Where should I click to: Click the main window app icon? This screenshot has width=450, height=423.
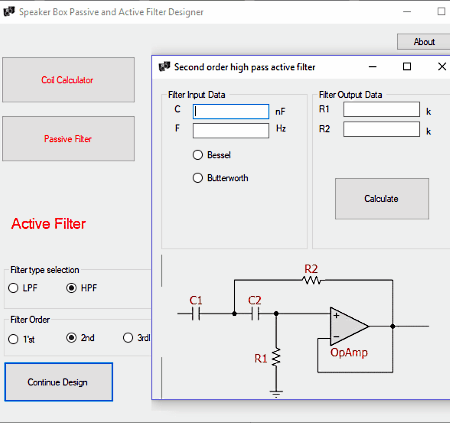point(9,12)
